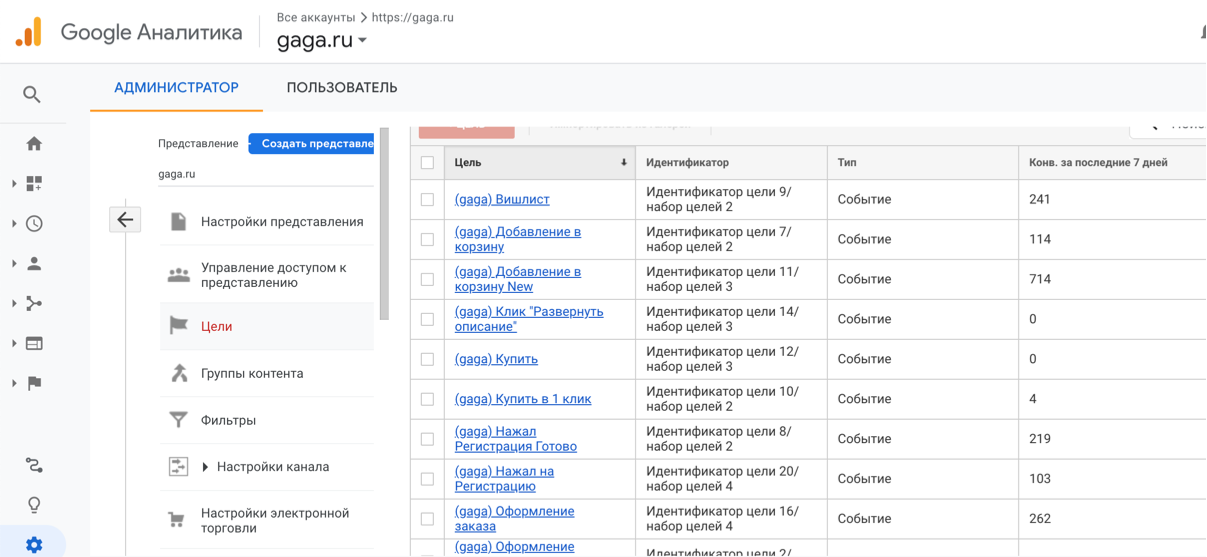Expand the Acquisition section arrow in sidebar

click(14, 304)
